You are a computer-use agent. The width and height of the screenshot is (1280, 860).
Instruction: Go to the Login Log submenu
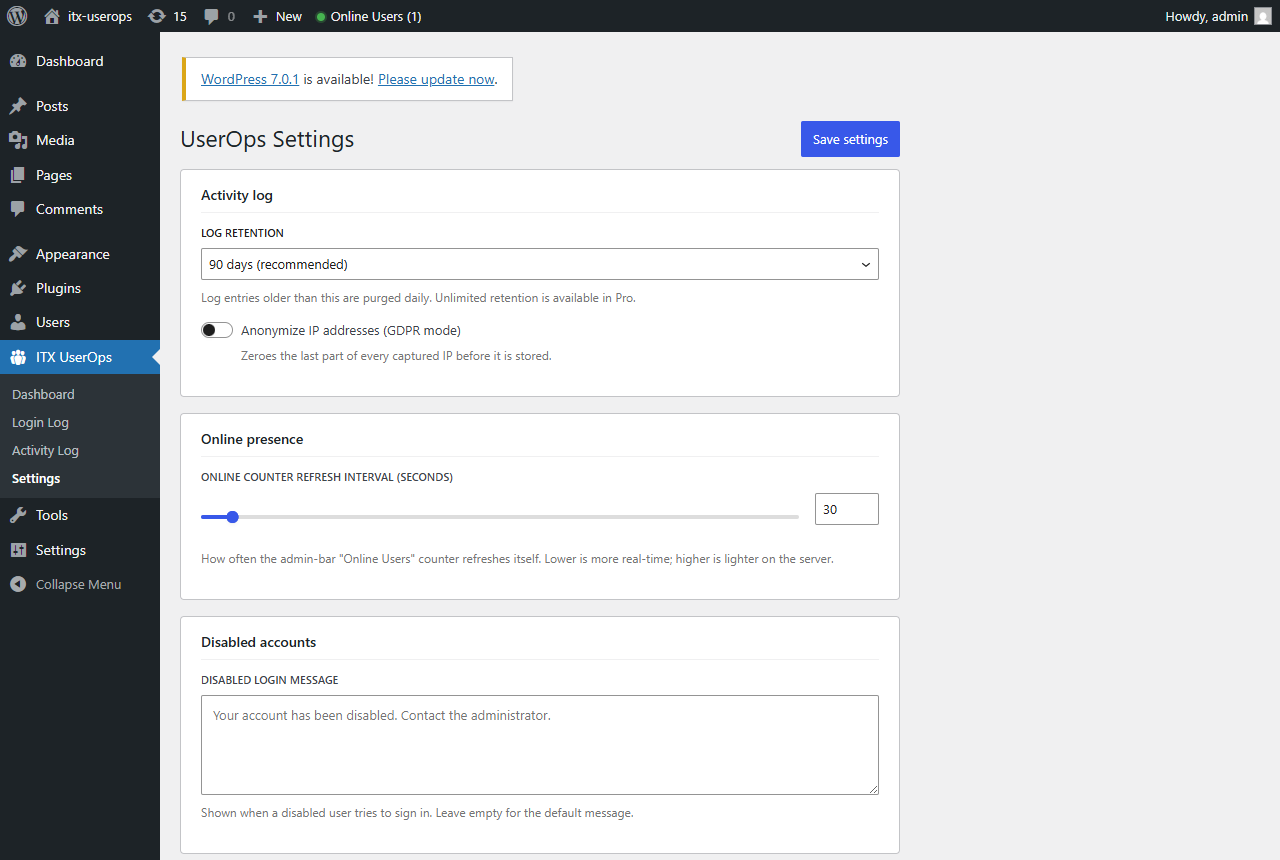tap(40, 422)
